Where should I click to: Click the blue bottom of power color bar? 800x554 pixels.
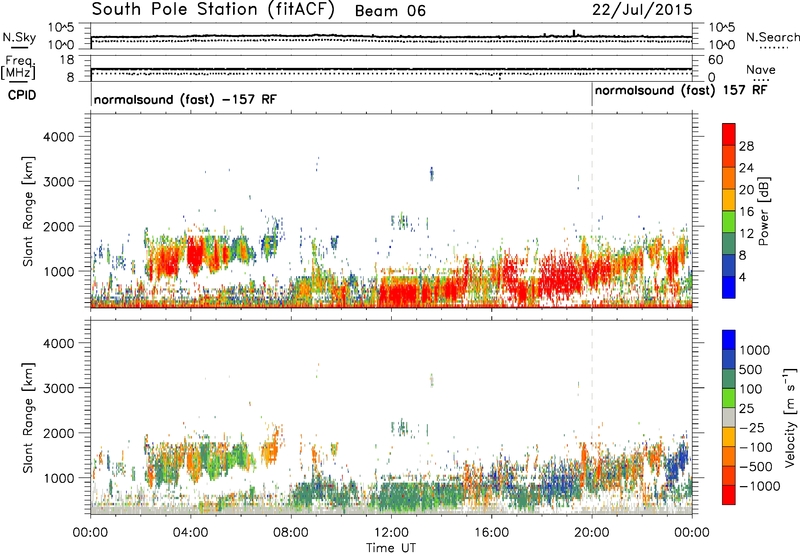point(729,287)
